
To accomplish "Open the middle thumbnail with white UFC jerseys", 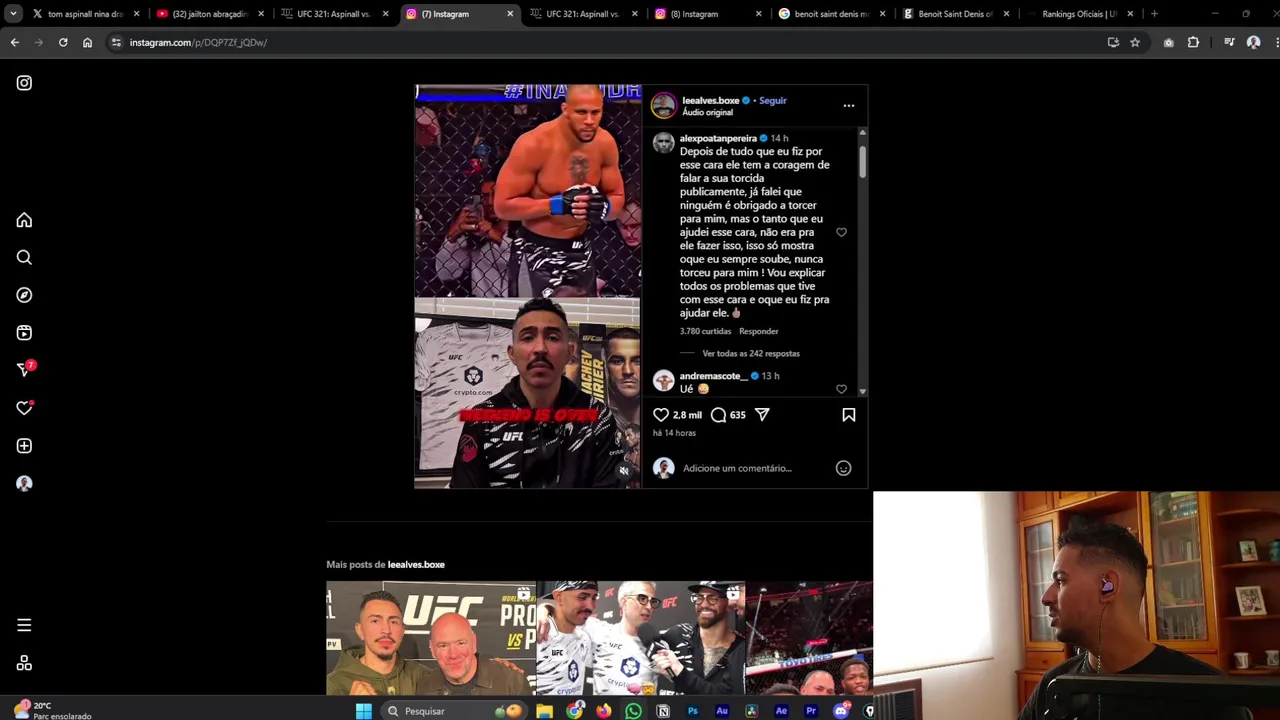I will [641, 638].
